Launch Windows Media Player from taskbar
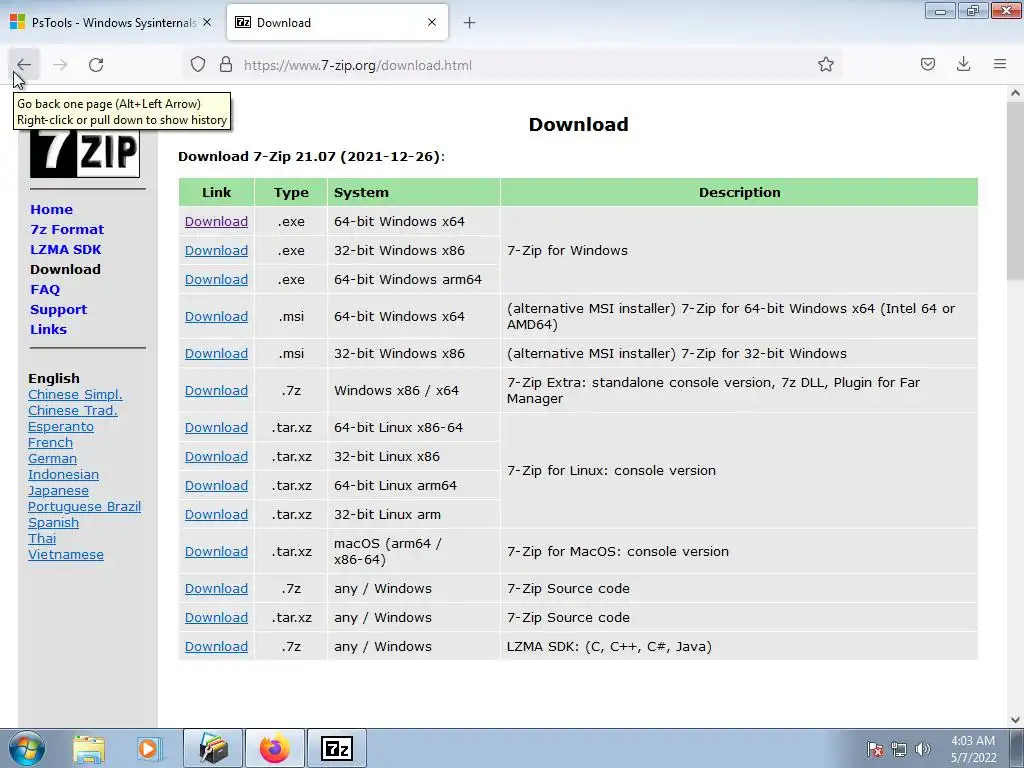This screenshot has height=768, width=1024. click(x=148, y=748)
